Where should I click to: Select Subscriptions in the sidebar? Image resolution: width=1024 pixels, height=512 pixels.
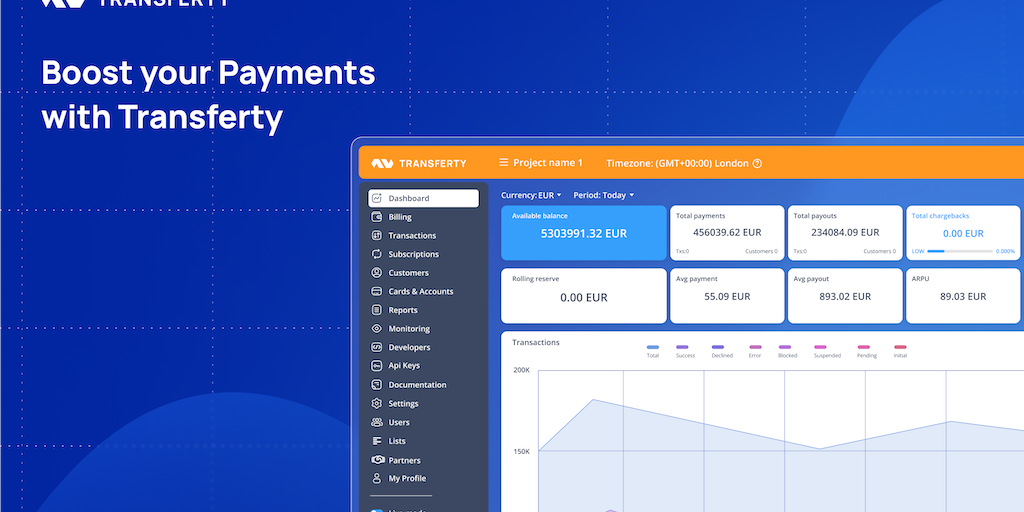413,254
